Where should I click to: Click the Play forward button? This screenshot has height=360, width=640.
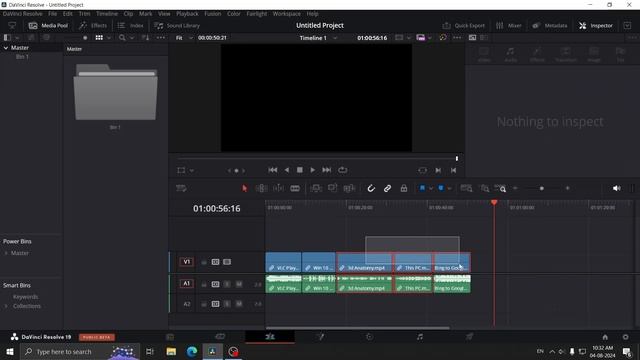point(313,170)
